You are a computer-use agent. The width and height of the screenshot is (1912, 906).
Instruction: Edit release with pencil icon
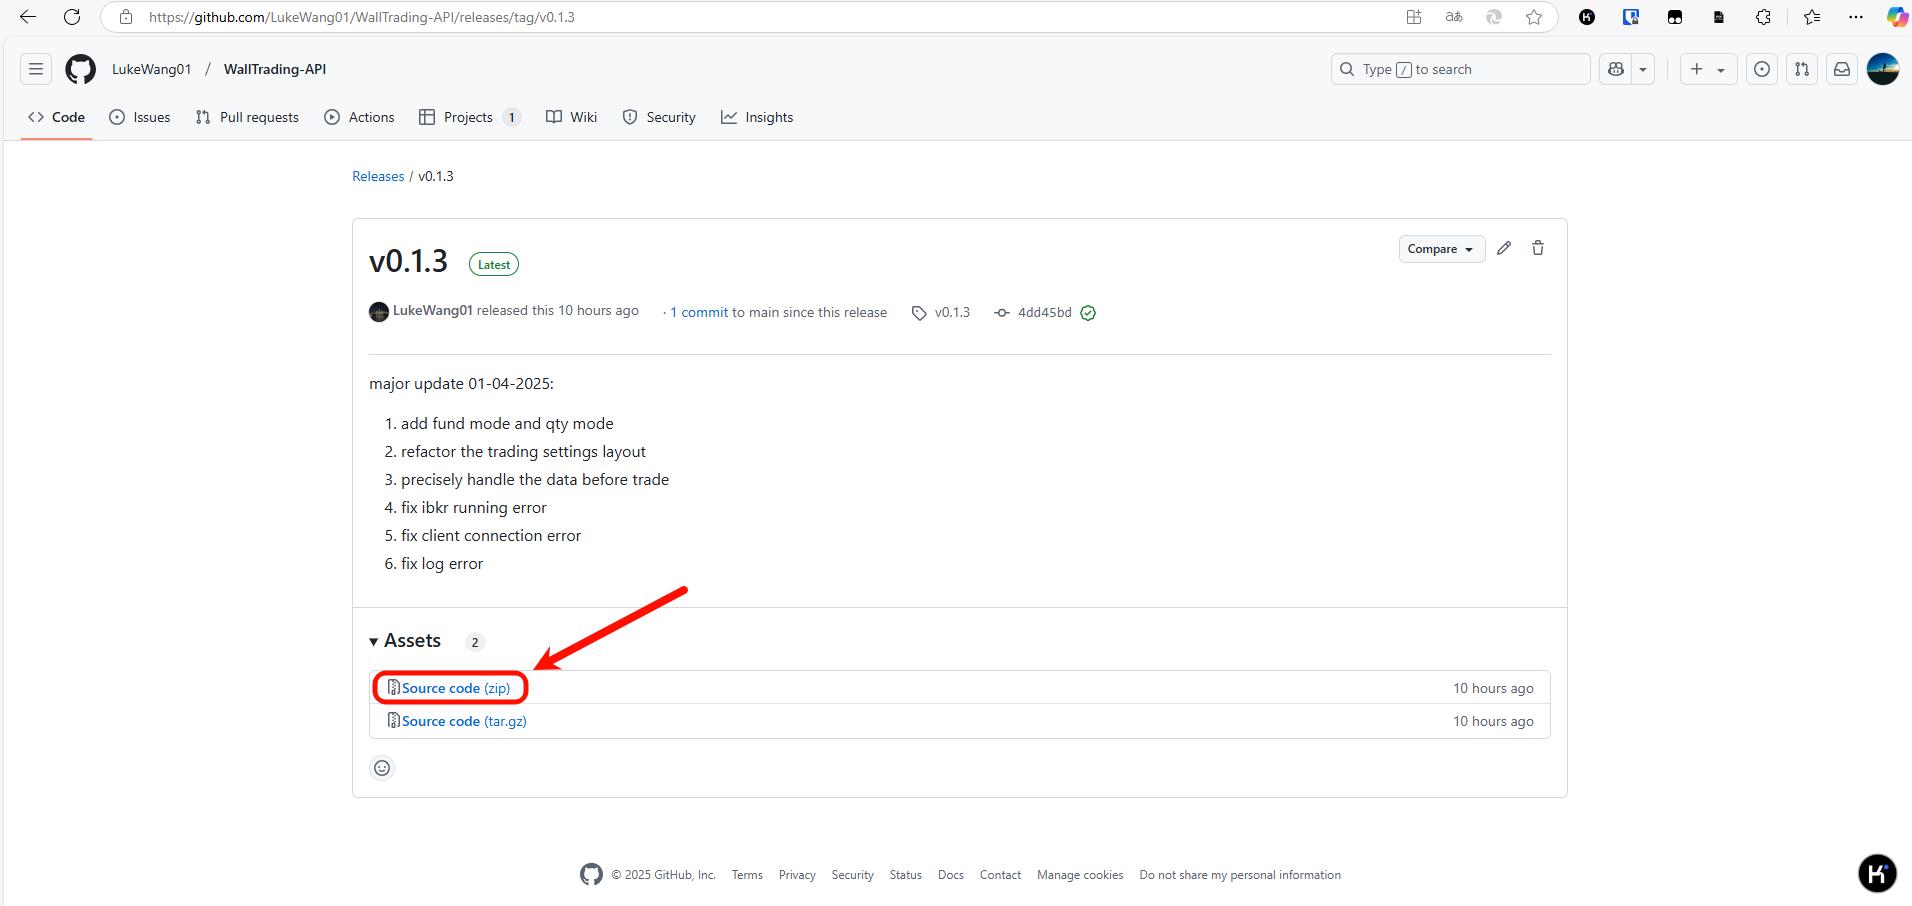pos(1504,248)
